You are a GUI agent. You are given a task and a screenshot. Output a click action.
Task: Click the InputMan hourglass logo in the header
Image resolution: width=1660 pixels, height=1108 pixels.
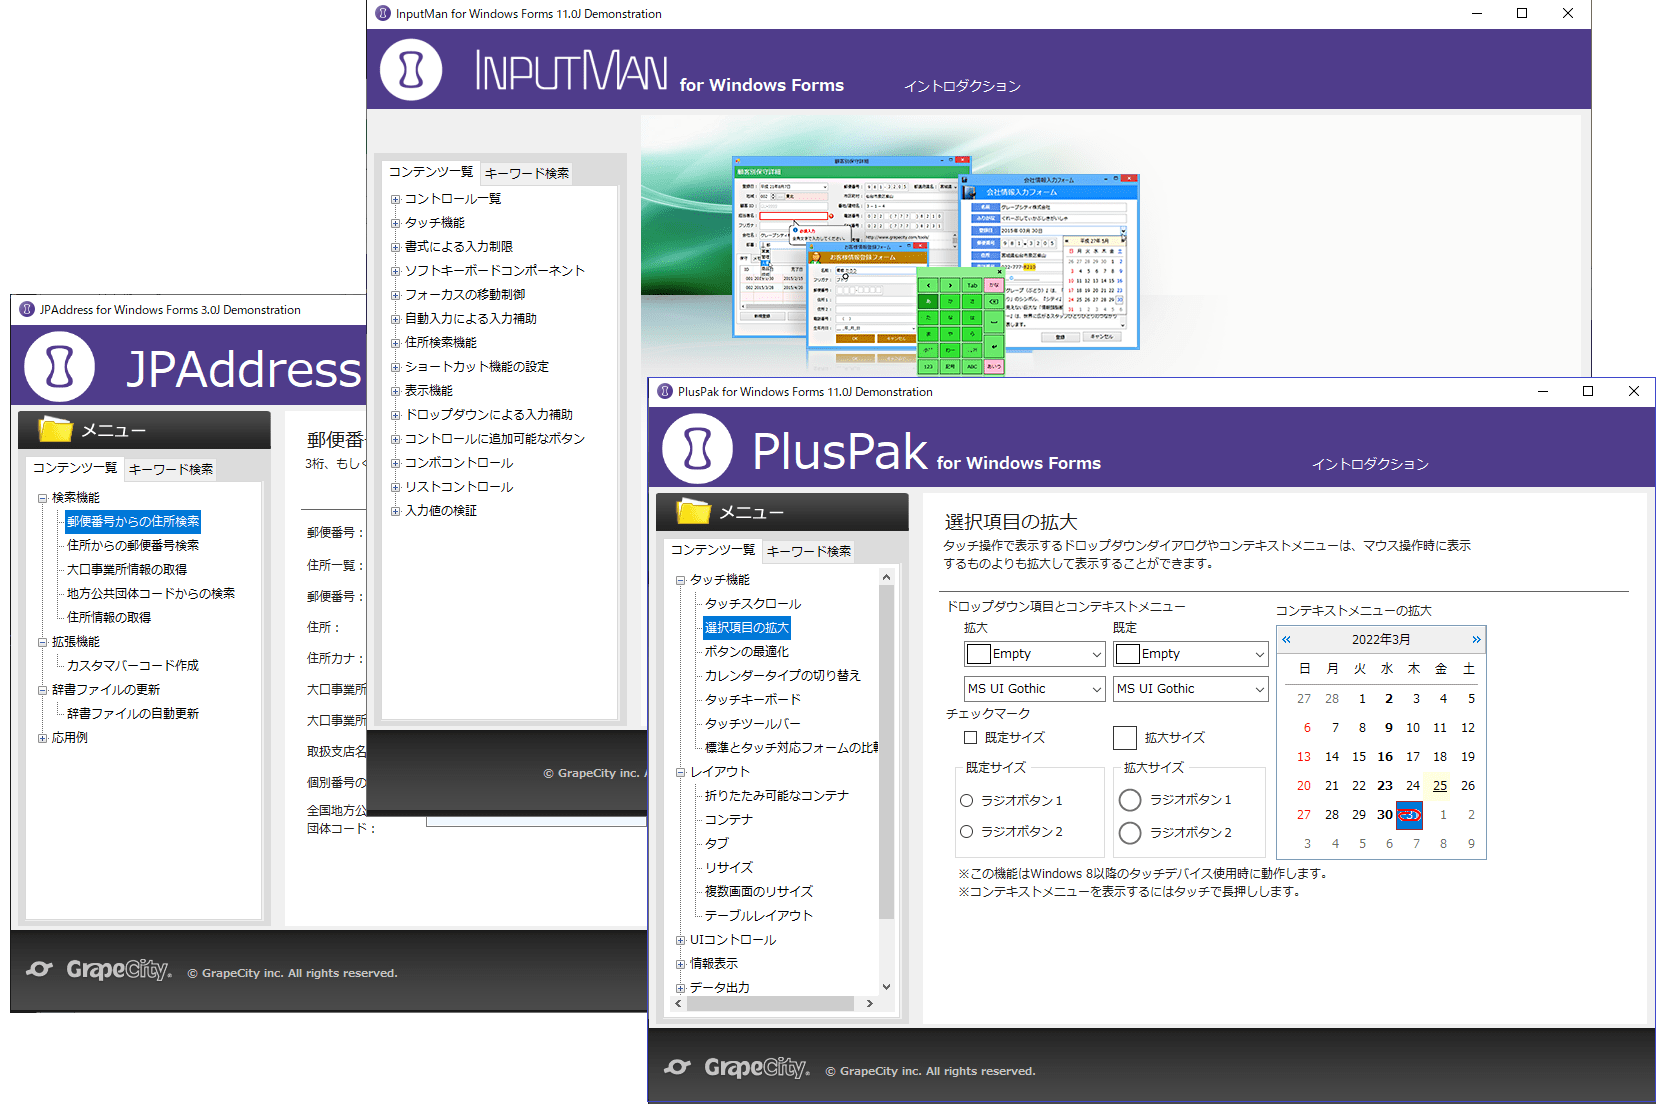pyautogui.click(x=411, y=69)
